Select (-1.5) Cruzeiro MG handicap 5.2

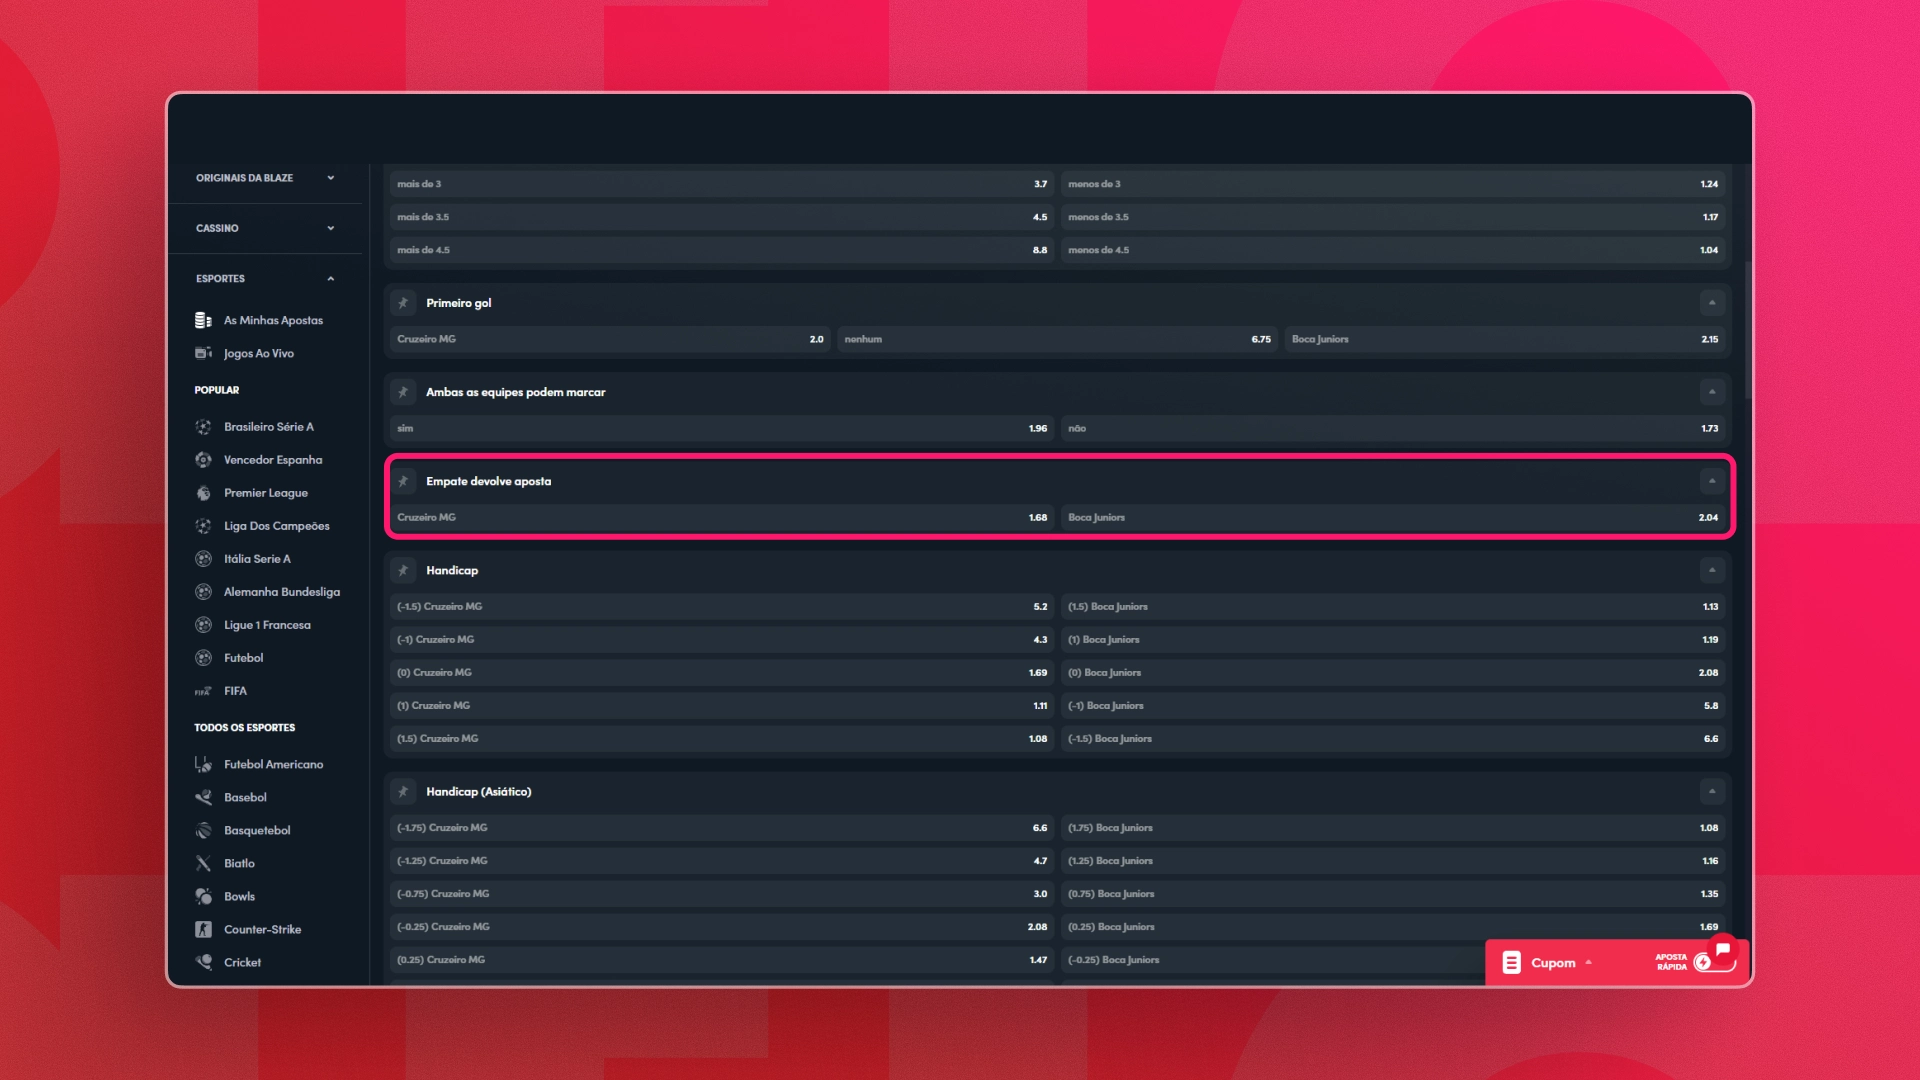tap(722, 606)
